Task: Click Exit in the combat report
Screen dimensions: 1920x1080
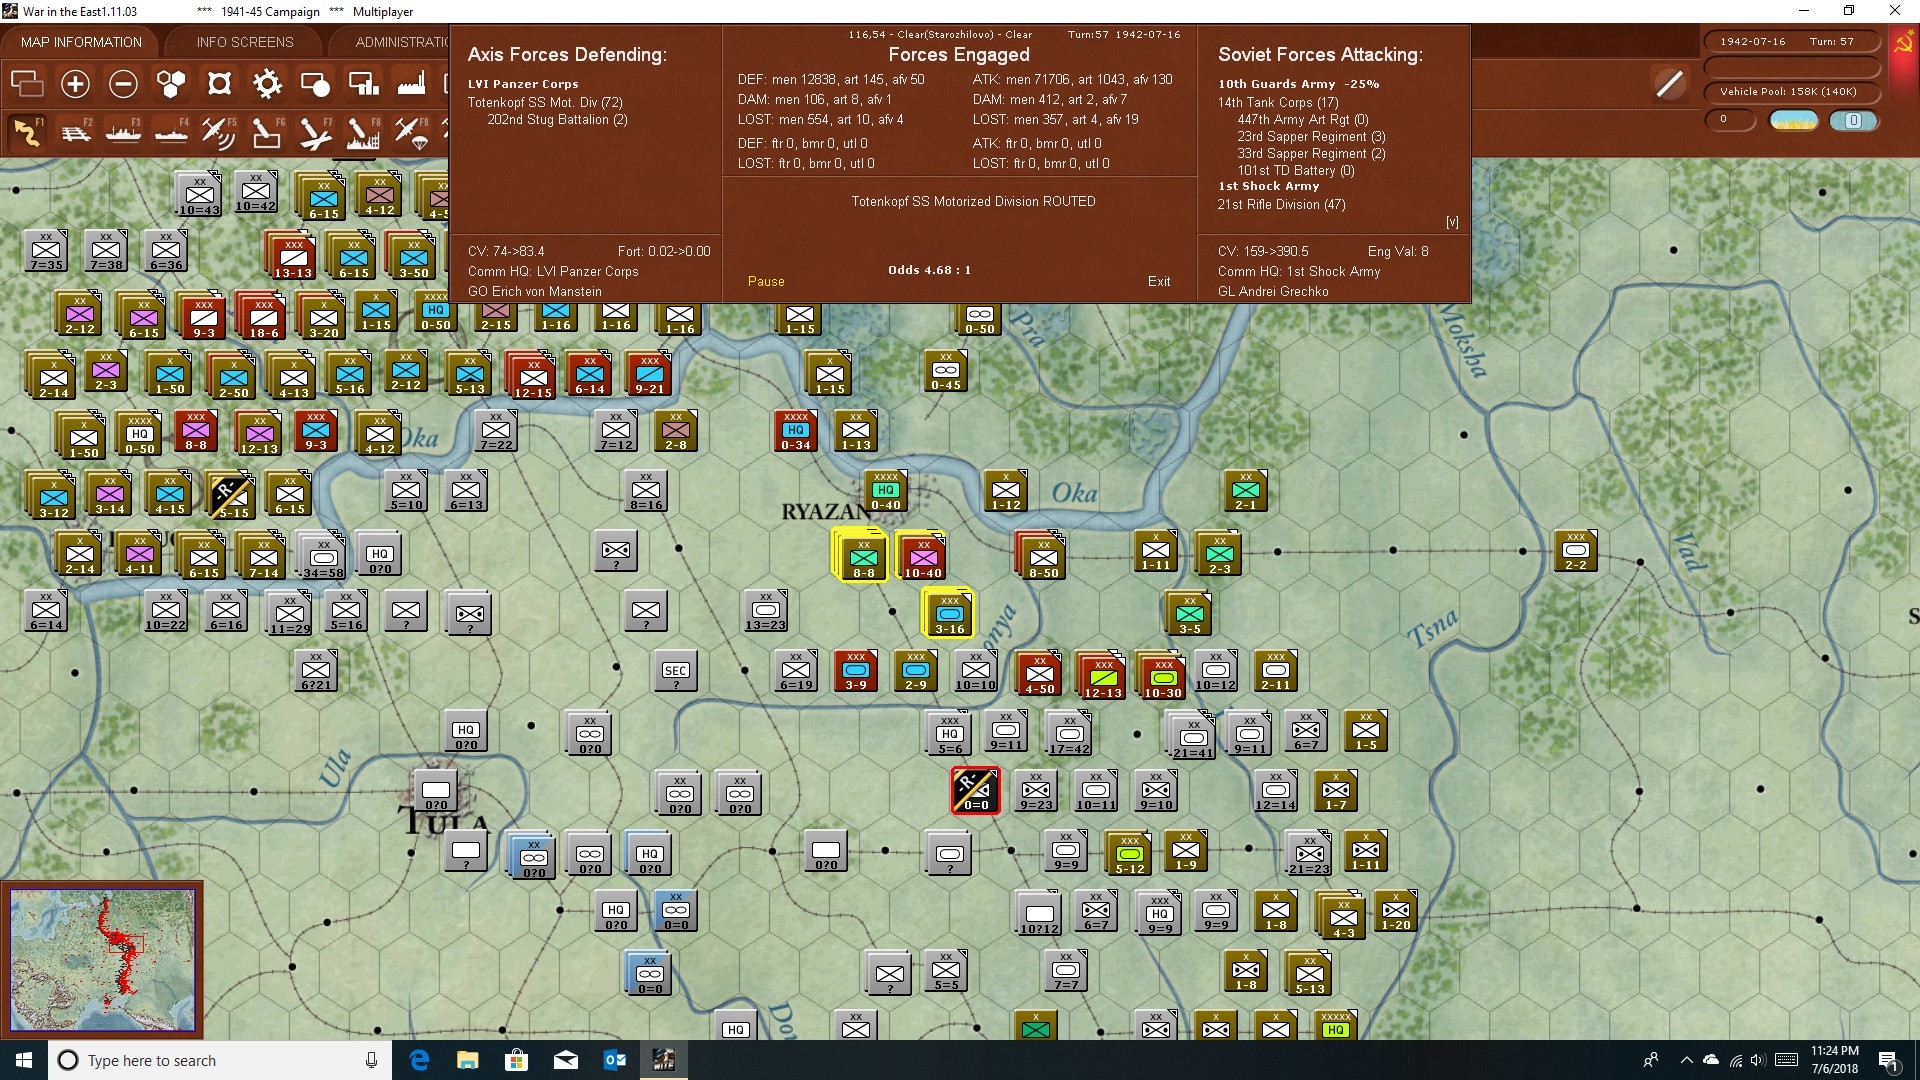Action: pyautogui.click(x=1159, y=282)
